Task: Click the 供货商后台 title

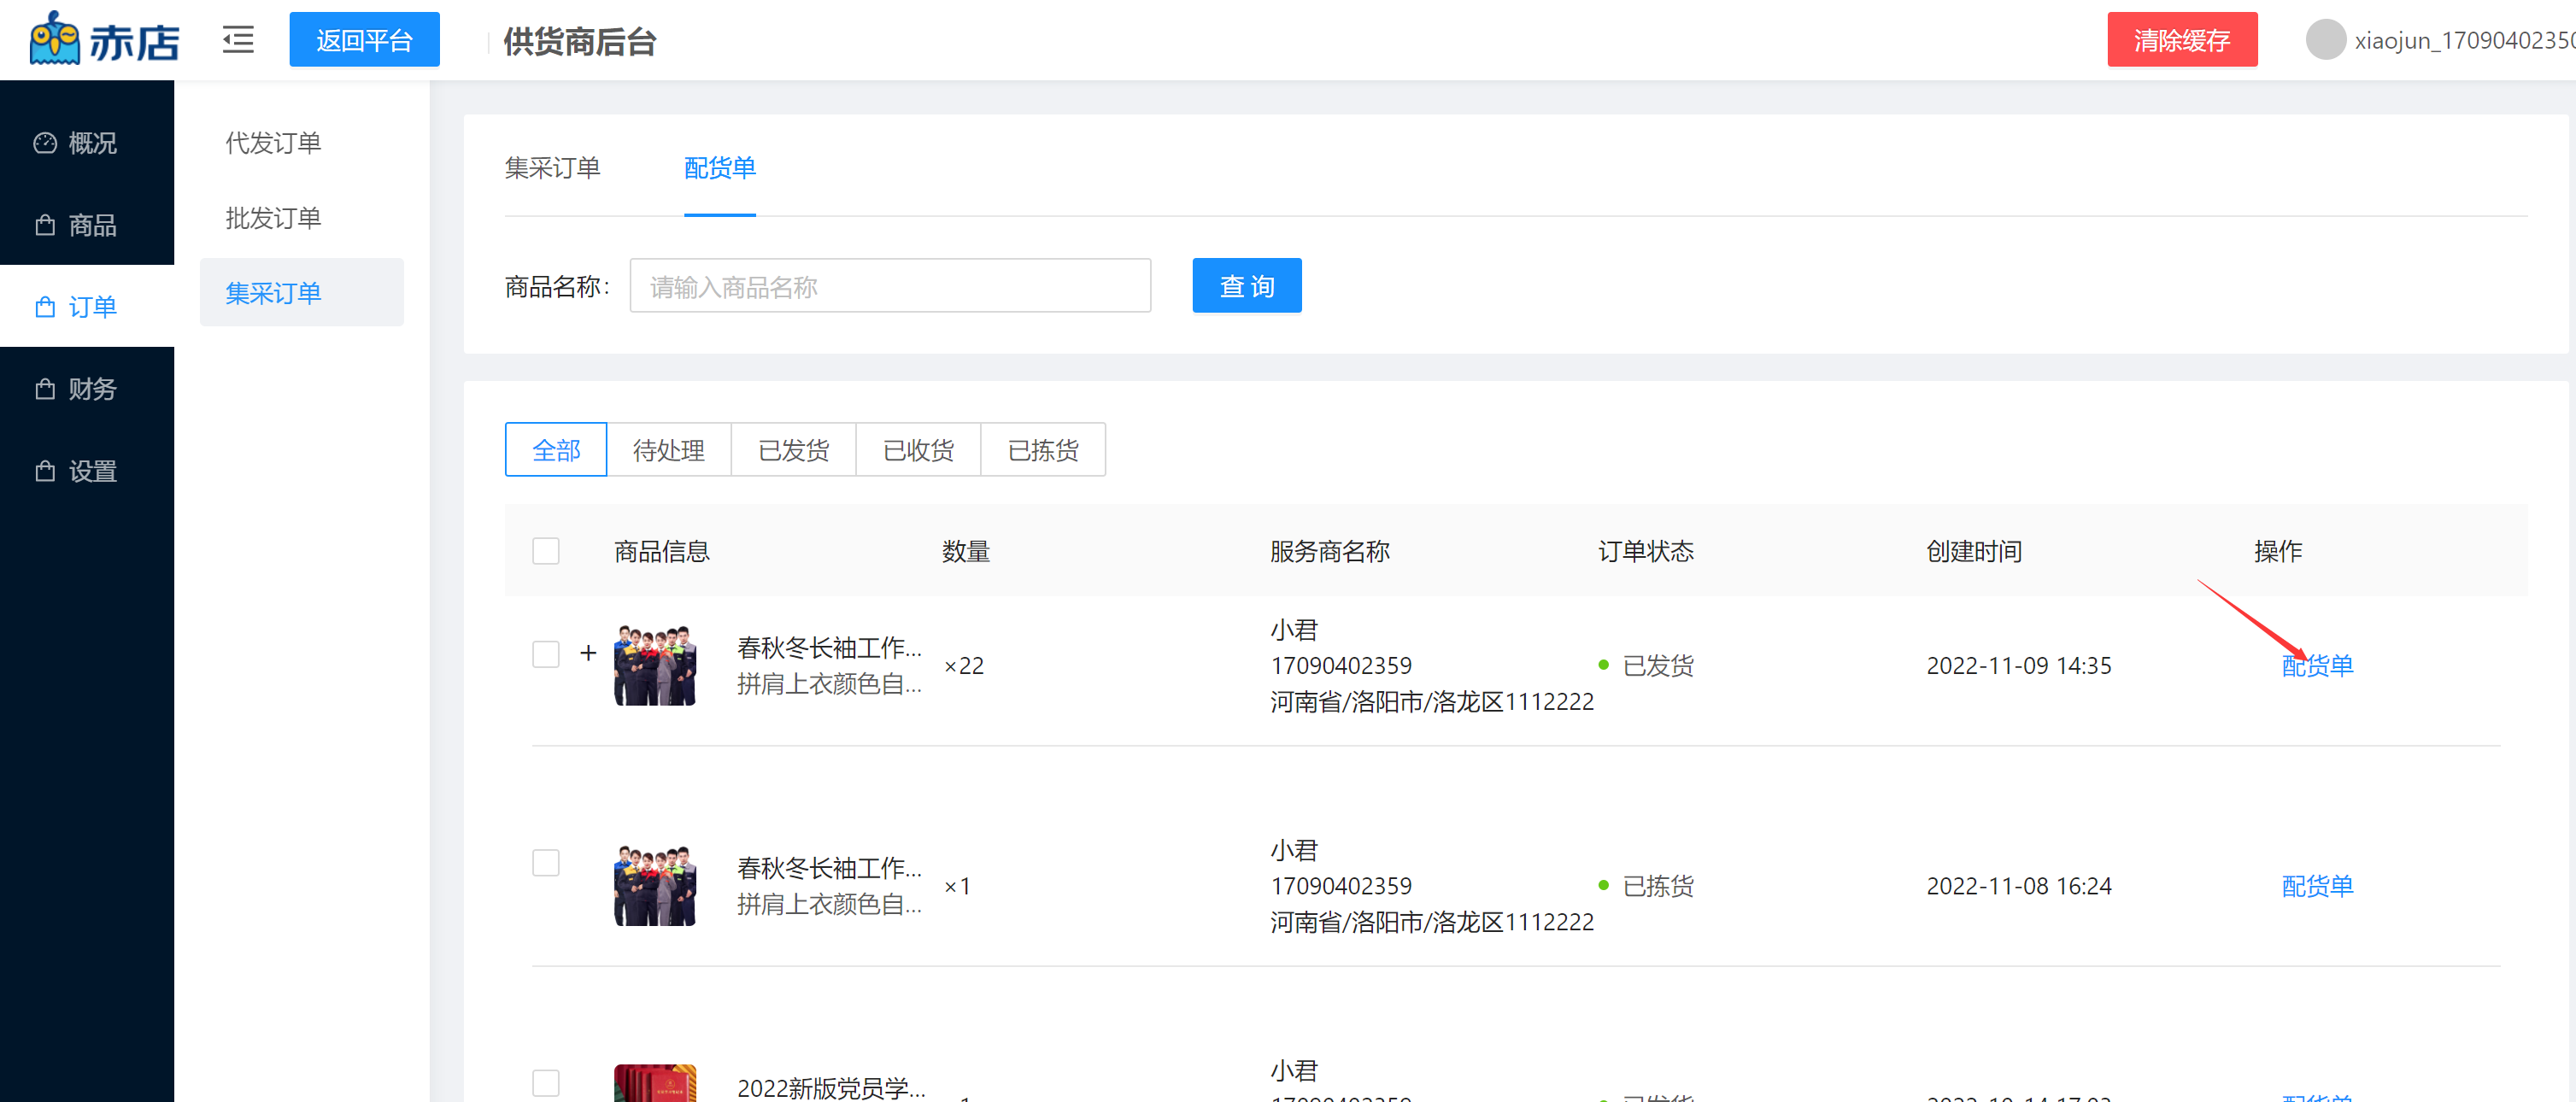Action: click(x=579, y=41)
